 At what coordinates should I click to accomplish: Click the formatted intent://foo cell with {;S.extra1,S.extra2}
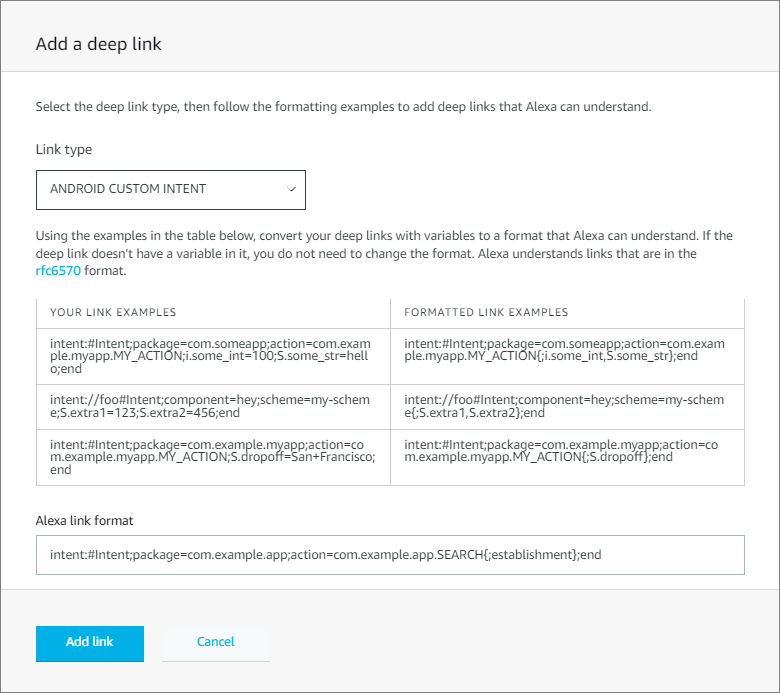click(x=567, y=406)
